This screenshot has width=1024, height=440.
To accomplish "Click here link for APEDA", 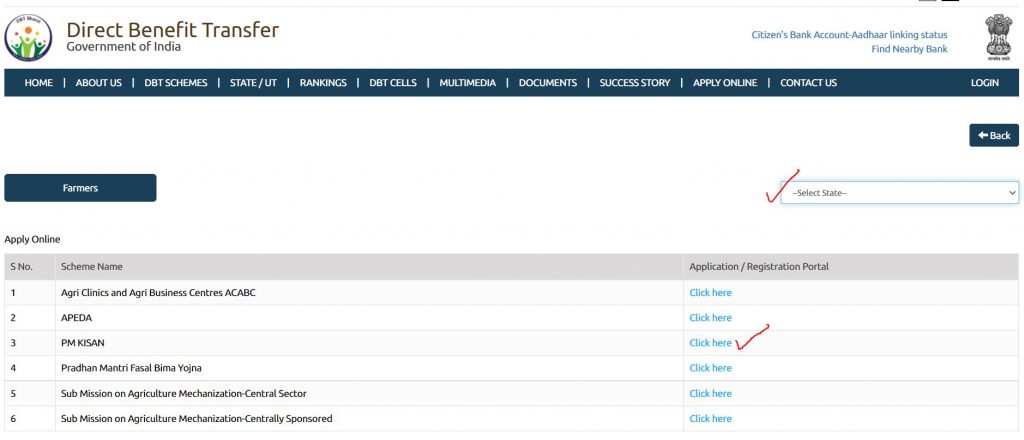I will point(711,318).
